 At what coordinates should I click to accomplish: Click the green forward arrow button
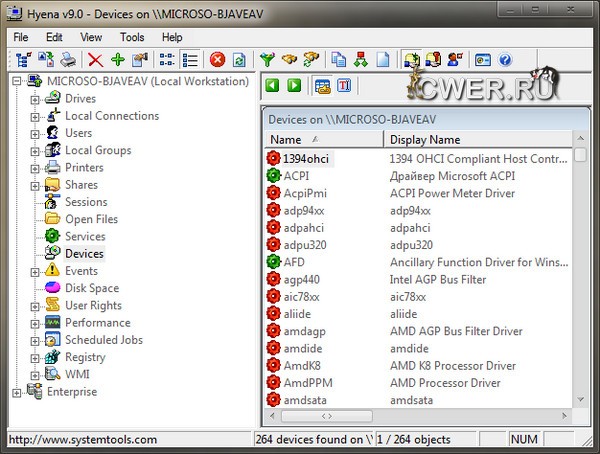(x=294, y=86)
